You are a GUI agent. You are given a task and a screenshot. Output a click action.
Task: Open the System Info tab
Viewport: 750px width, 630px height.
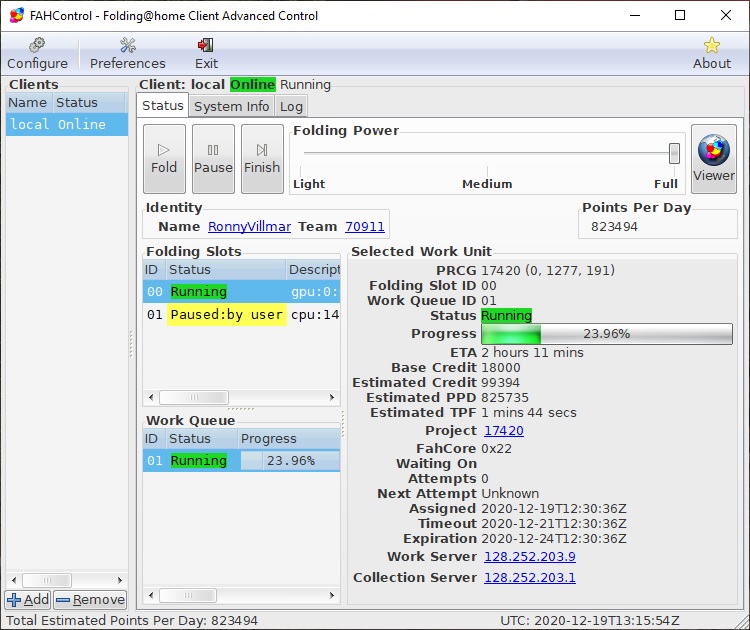pyautogui.click(x=232, y=106)
